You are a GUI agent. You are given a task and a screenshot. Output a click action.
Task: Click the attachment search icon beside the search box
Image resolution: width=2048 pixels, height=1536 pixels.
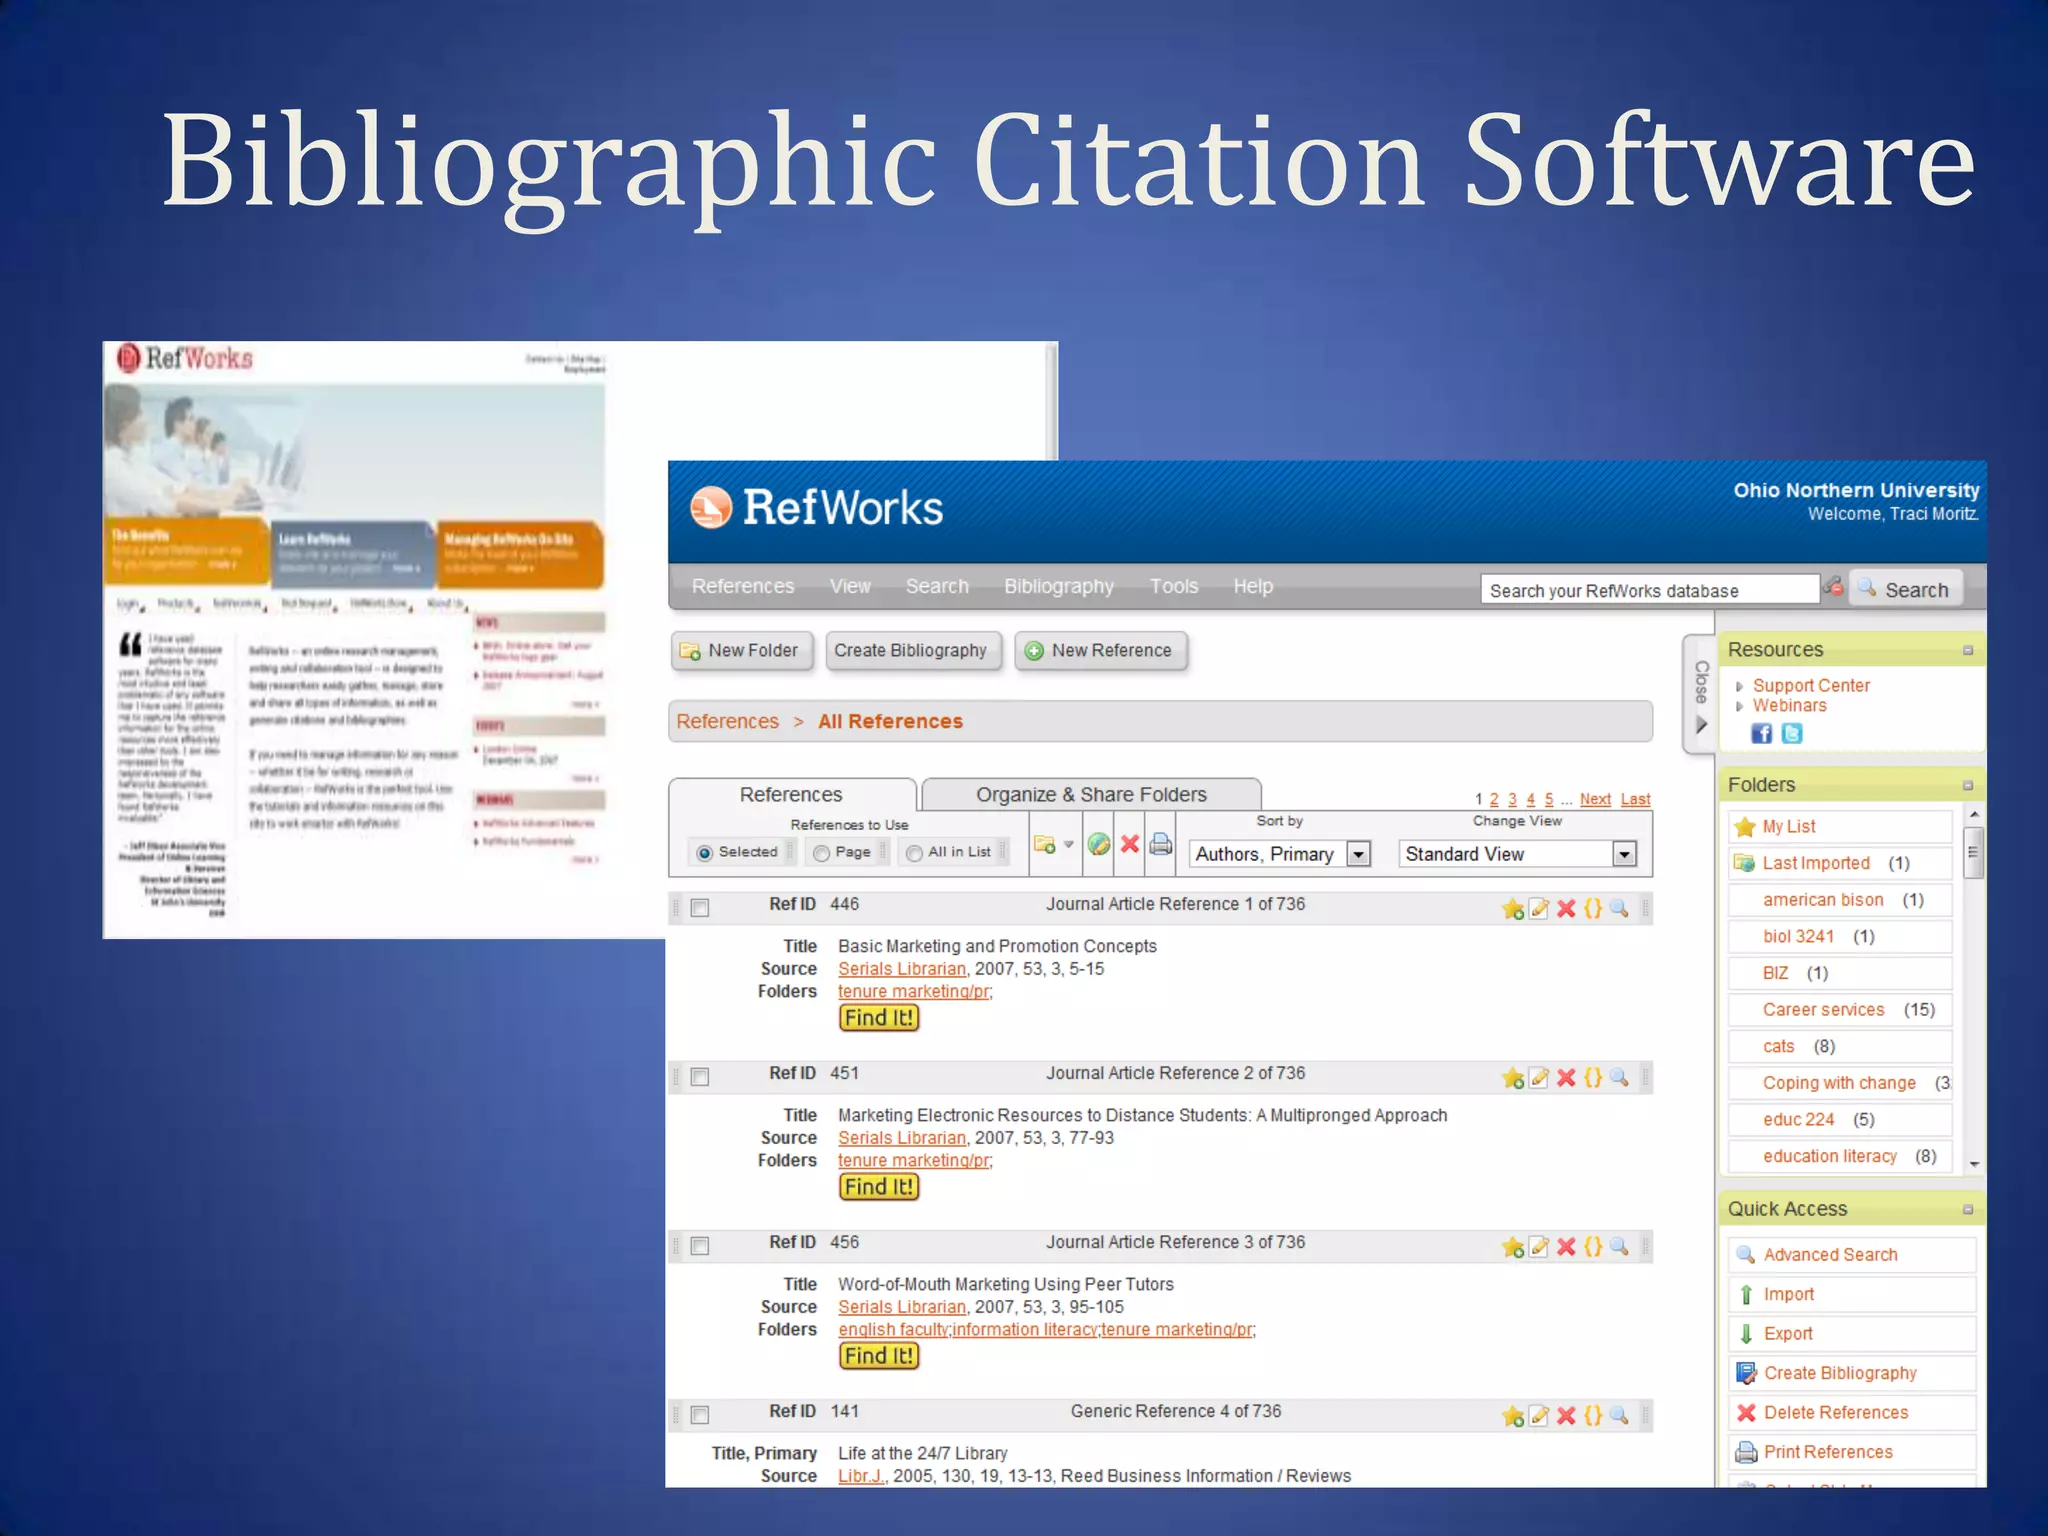pyautogui.click(x=1834, y=588)
